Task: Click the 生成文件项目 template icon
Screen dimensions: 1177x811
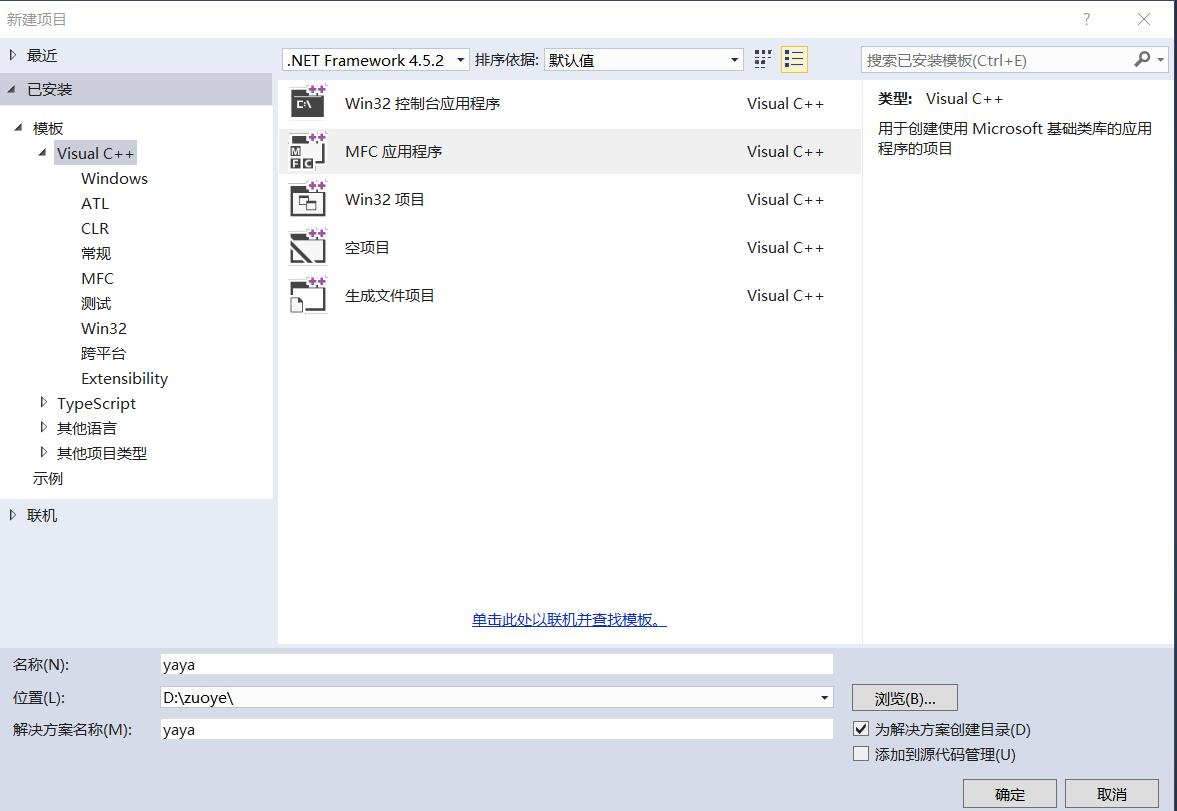Action: pos(308,295)
